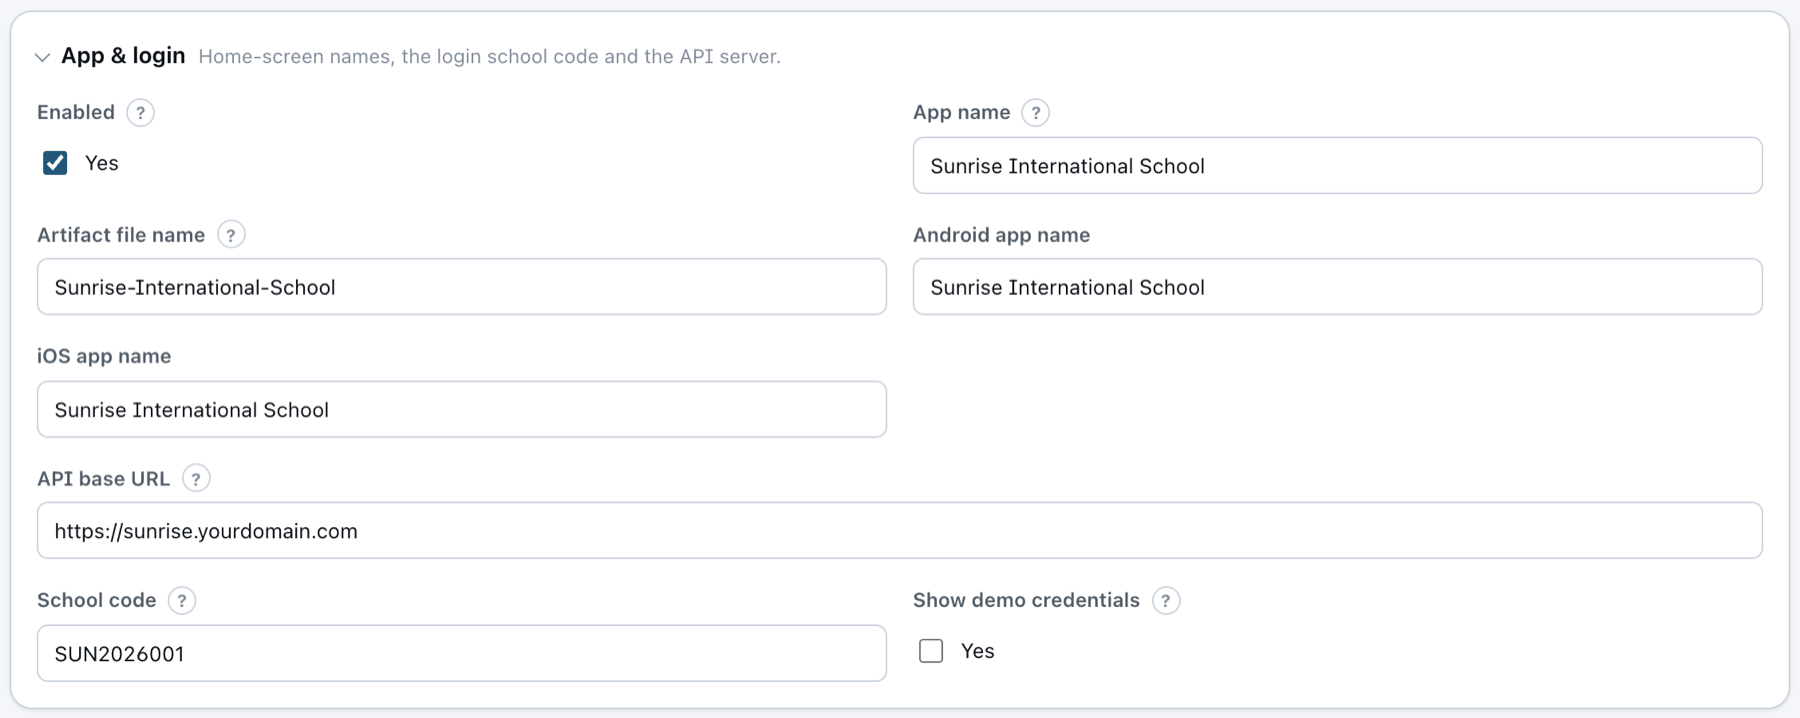Image resolution: width=1800 pixels, height=718 pixels.
Task: Check the Show demo credentials checkbox
Action: tap(931, 651)
